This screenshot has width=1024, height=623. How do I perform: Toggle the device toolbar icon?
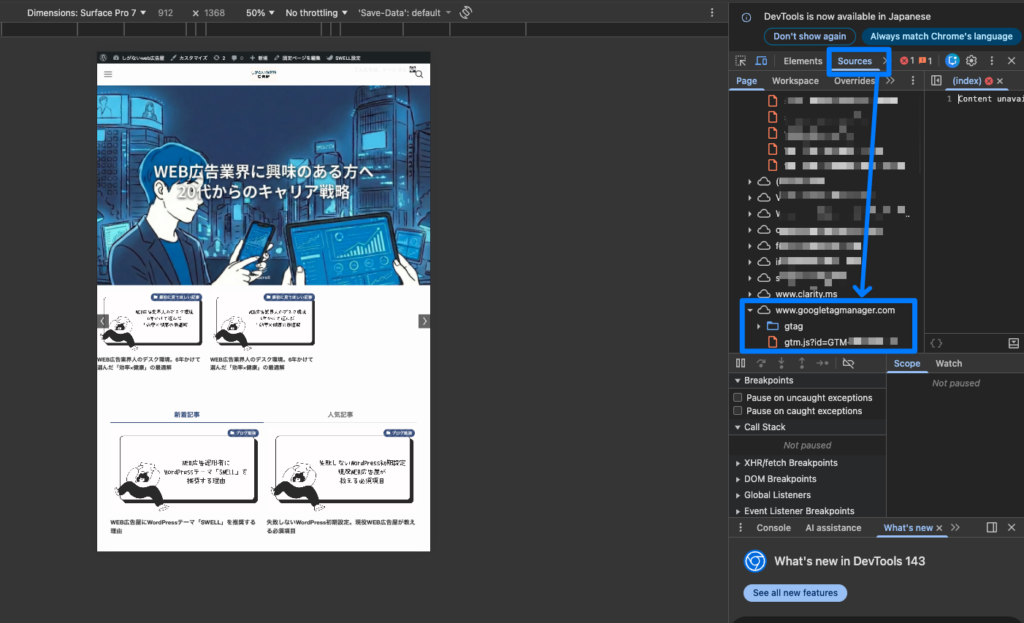(x=761, y=61)
